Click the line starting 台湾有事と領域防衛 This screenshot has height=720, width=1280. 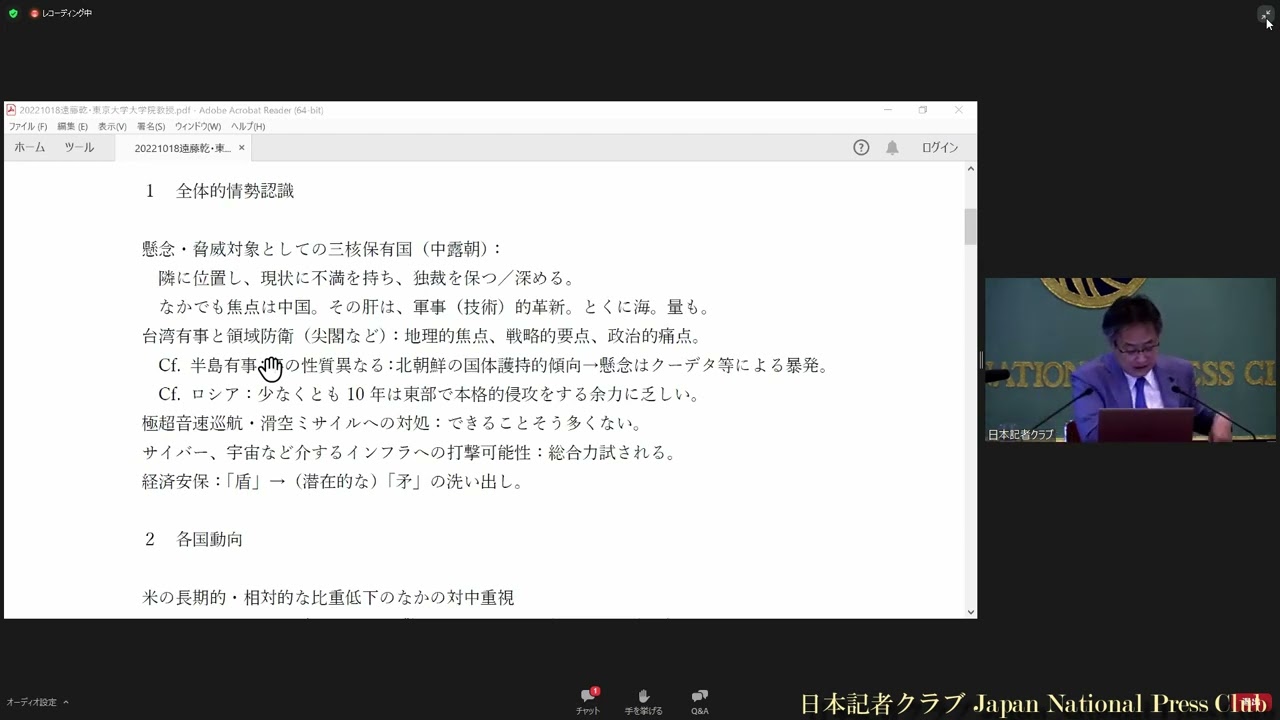point(422,336)
